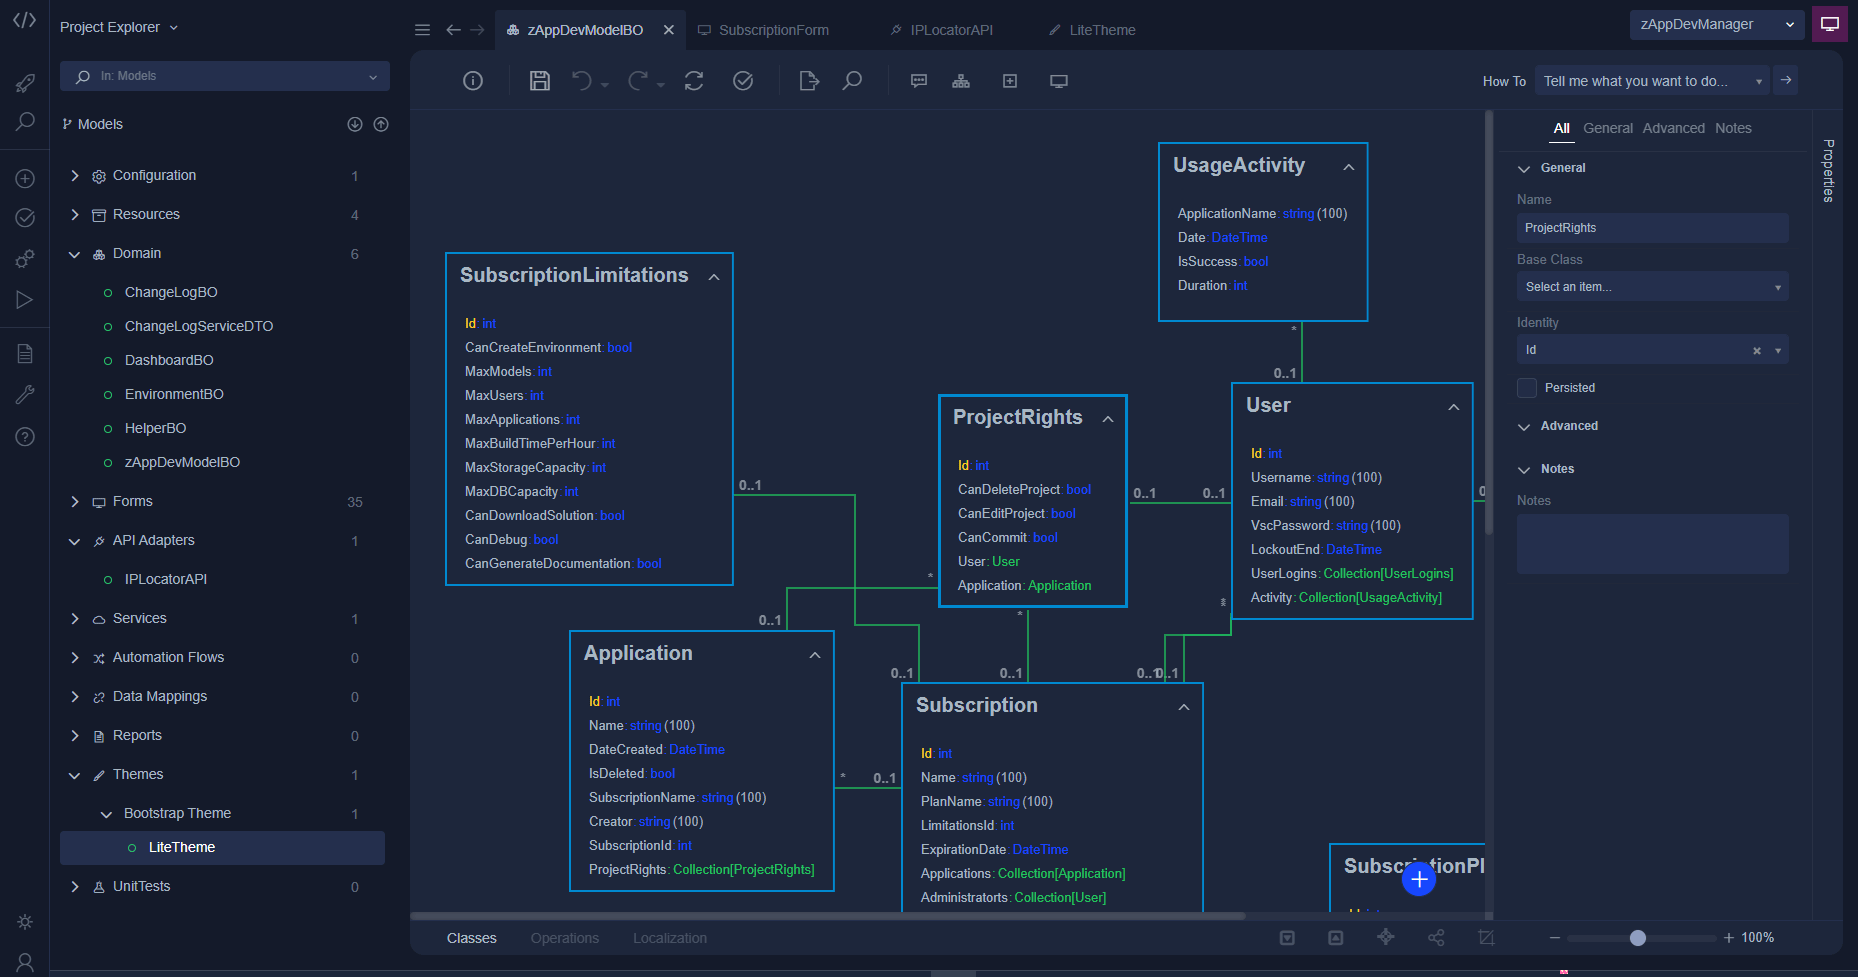This screenshot has width=1858, height=977.
Task: Click the Refresh icon in the toolbar
Action: (x=694, y=81)
